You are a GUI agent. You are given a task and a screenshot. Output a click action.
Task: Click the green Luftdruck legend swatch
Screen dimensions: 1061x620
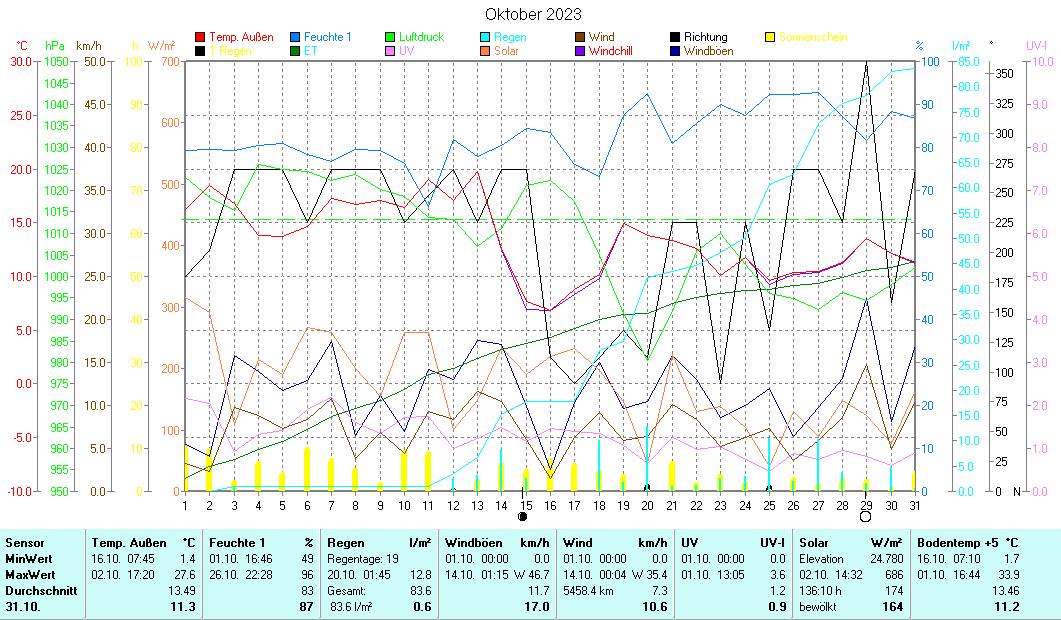coord(390,37)
